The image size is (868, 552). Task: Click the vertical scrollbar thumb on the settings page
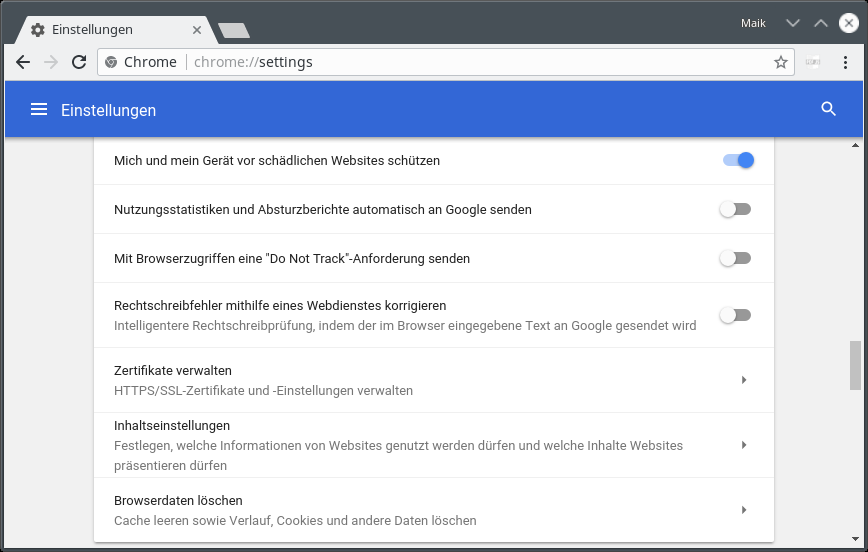[x=855, y=365]
